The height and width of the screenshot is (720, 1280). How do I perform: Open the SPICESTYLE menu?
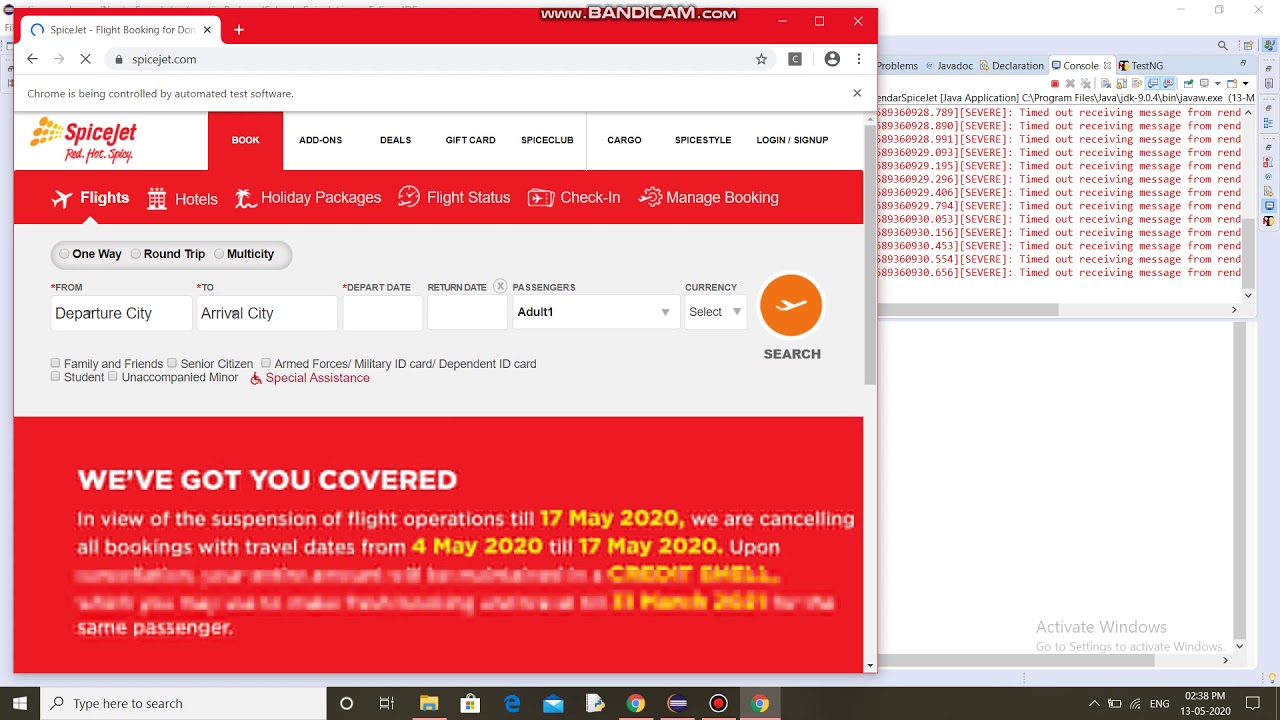coord(703,140)
